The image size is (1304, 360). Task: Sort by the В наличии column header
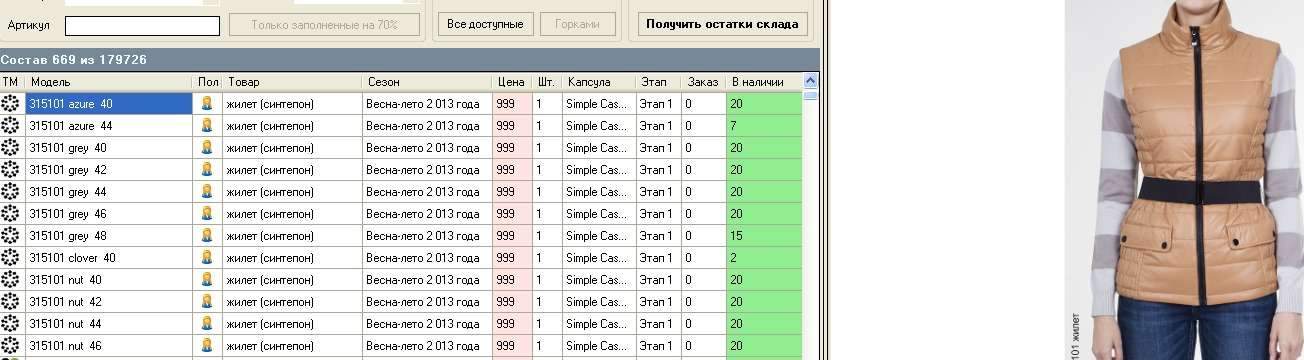point(765,82)
